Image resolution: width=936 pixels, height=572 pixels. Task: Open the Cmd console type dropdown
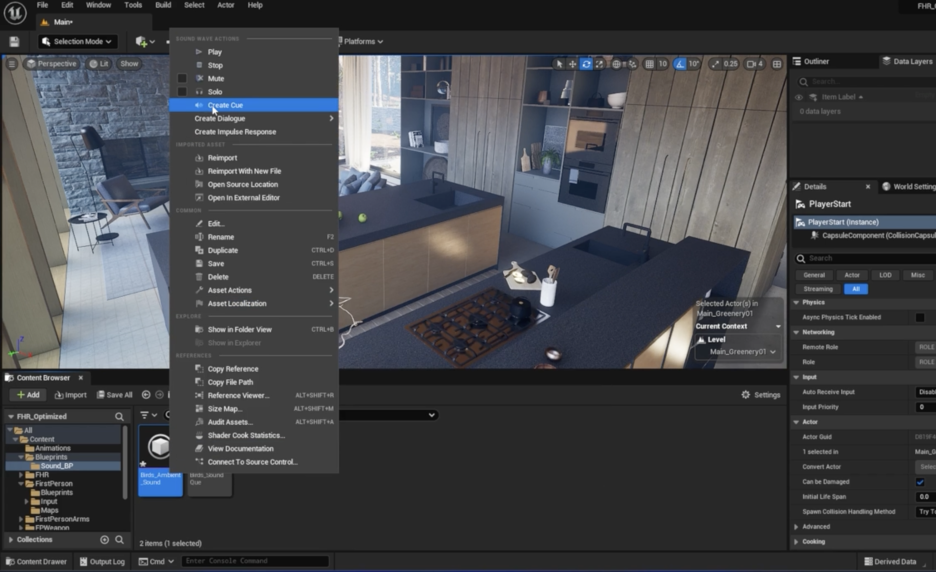point(156,561)
